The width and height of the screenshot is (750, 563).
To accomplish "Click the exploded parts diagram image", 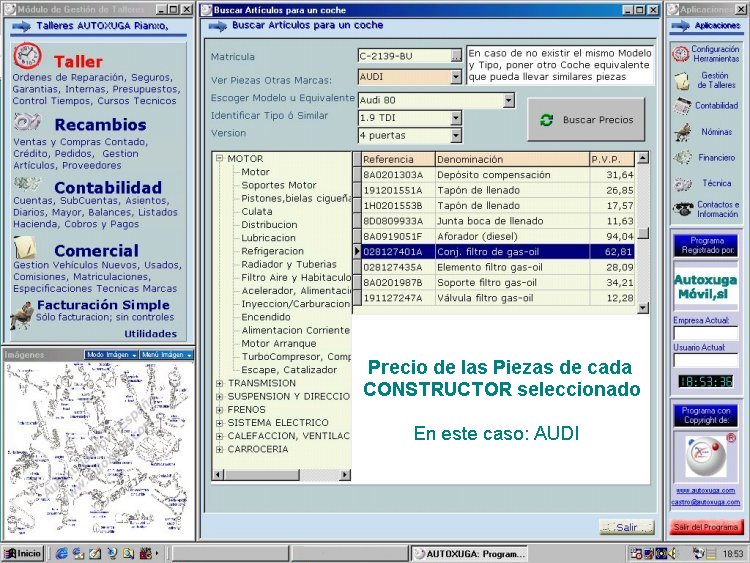I will (98, 450).
